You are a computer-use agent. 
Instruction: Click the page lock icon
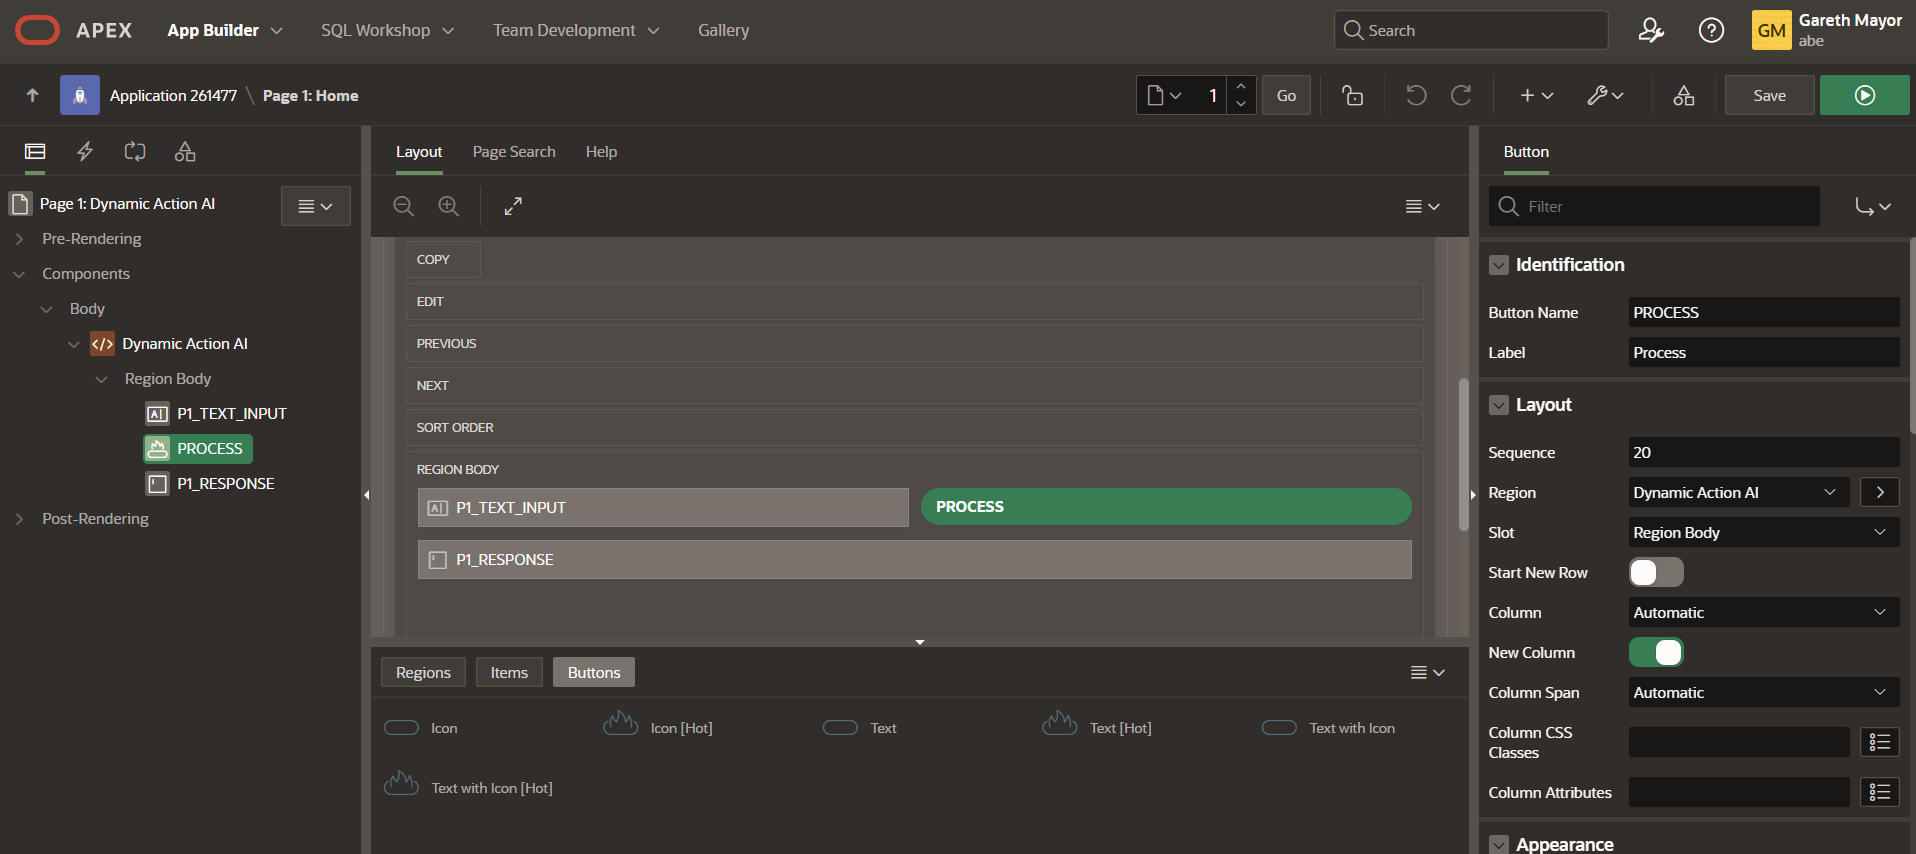1353,95
